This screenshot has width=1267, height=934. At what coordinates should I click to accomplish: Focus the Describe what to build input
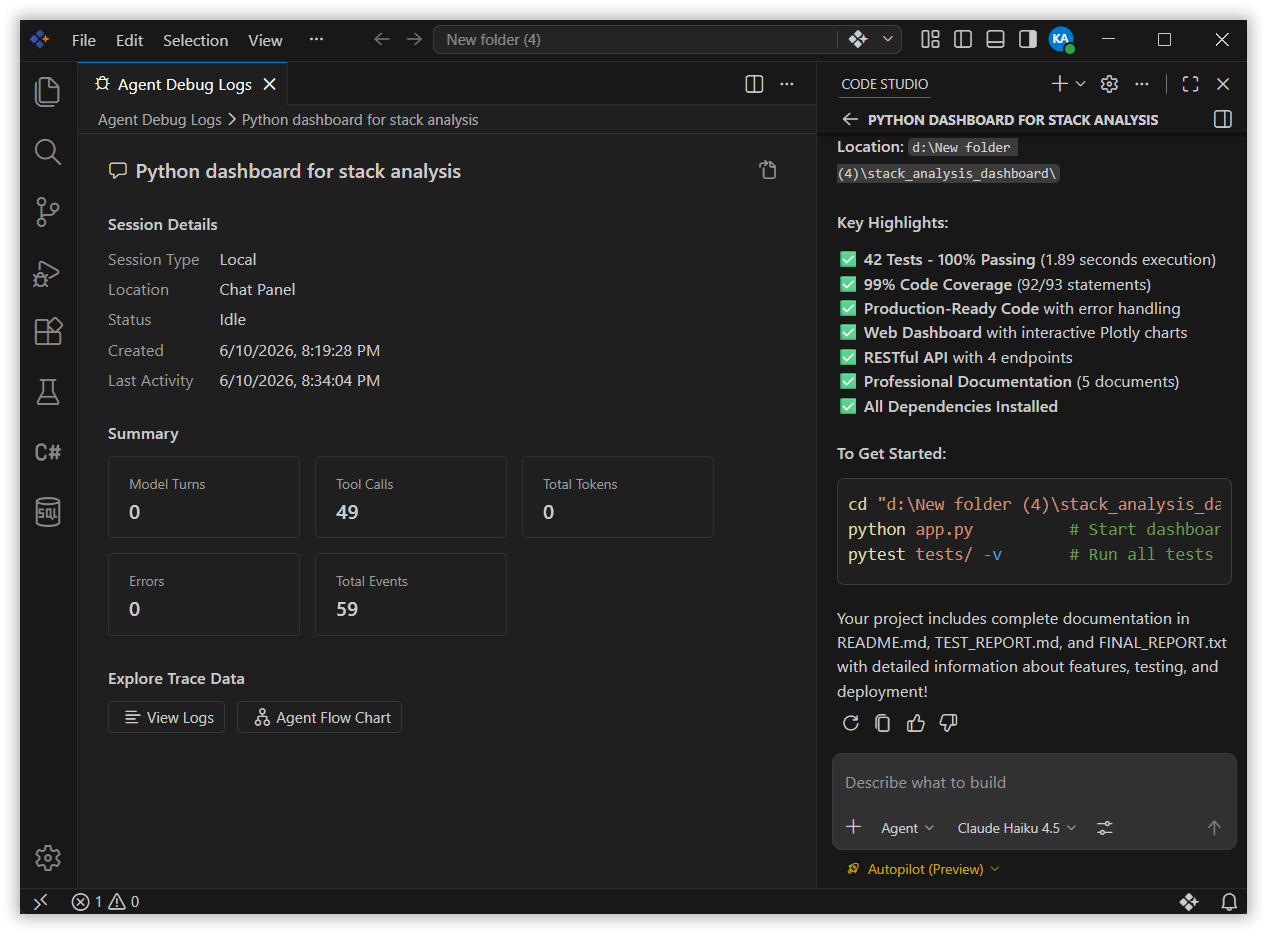click(x=1034, y=782)
